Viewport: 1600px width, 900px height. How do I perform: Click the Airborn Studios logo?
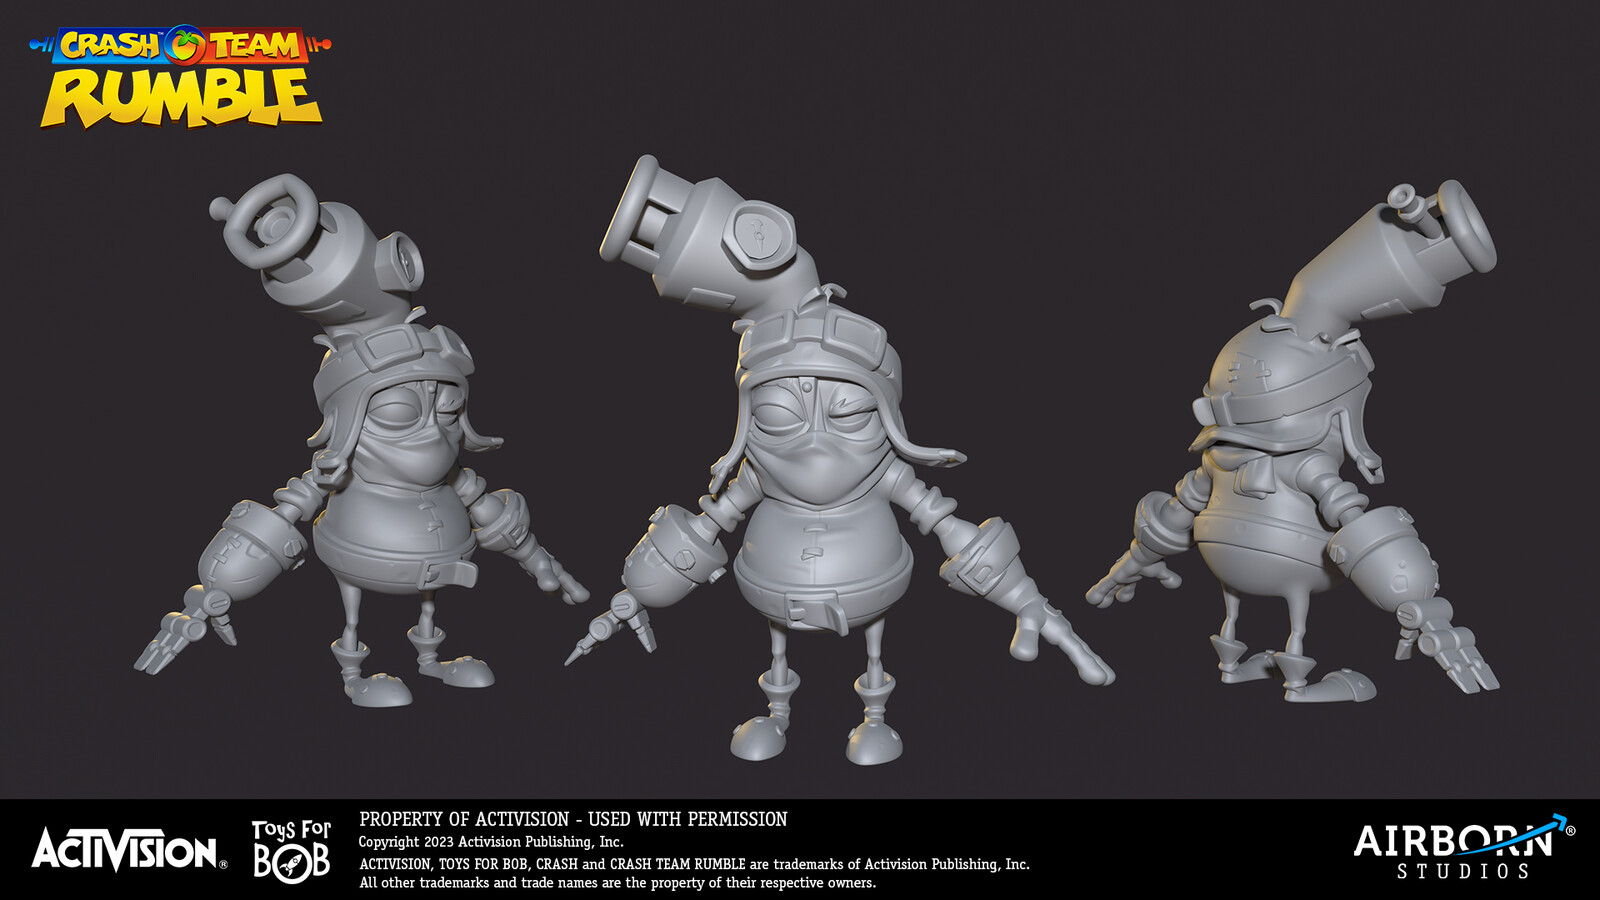click(x=1464, y=847)
